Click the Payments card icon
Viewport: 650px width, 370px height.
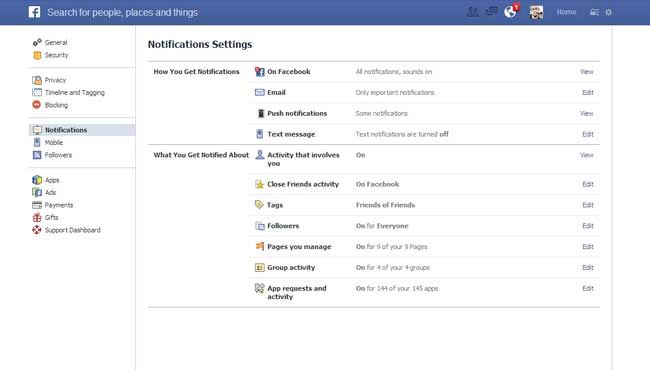pos(37,205)
